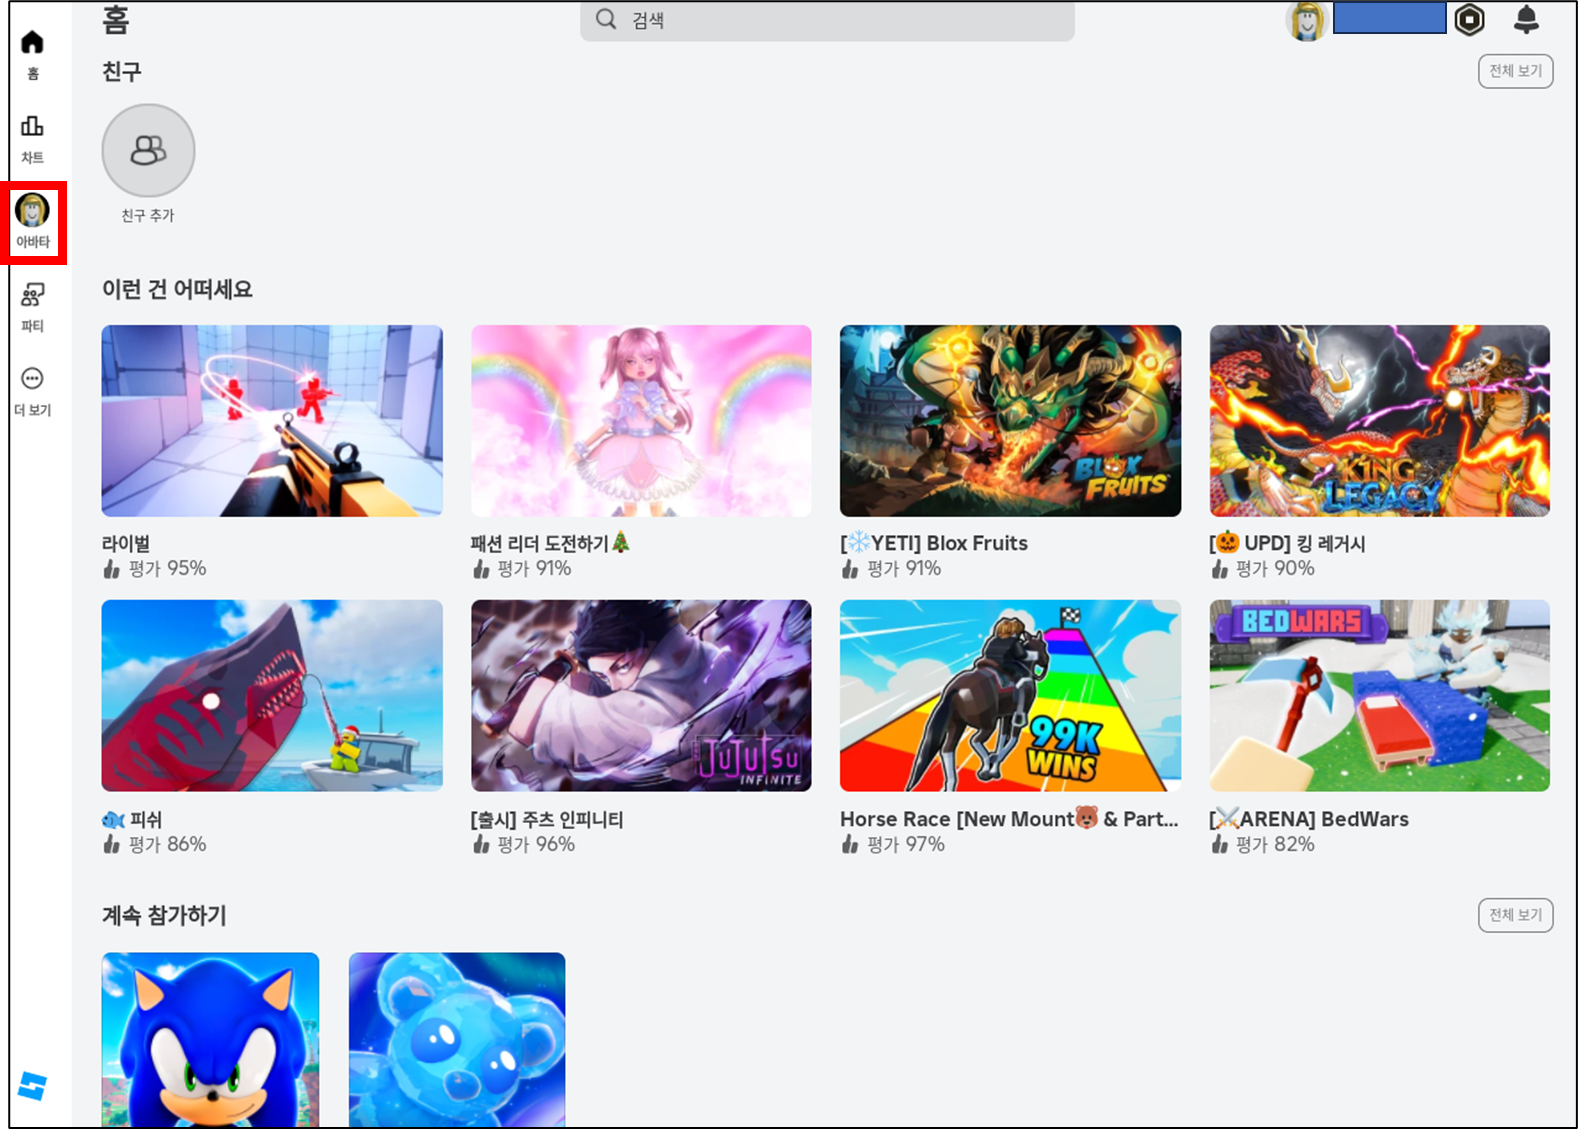Screen dimensions: 1578x1129
Task: Click the 피쉬 game title text
Action: click(132, 820)
